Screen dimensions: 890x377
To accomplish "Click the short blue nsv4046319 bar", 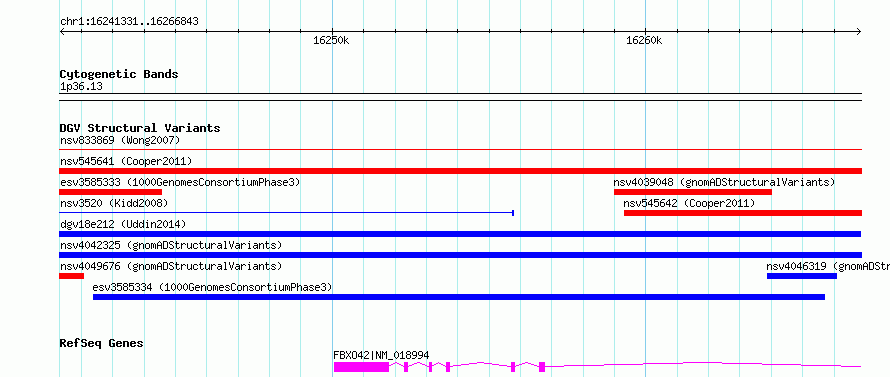I will pos(801,276).
